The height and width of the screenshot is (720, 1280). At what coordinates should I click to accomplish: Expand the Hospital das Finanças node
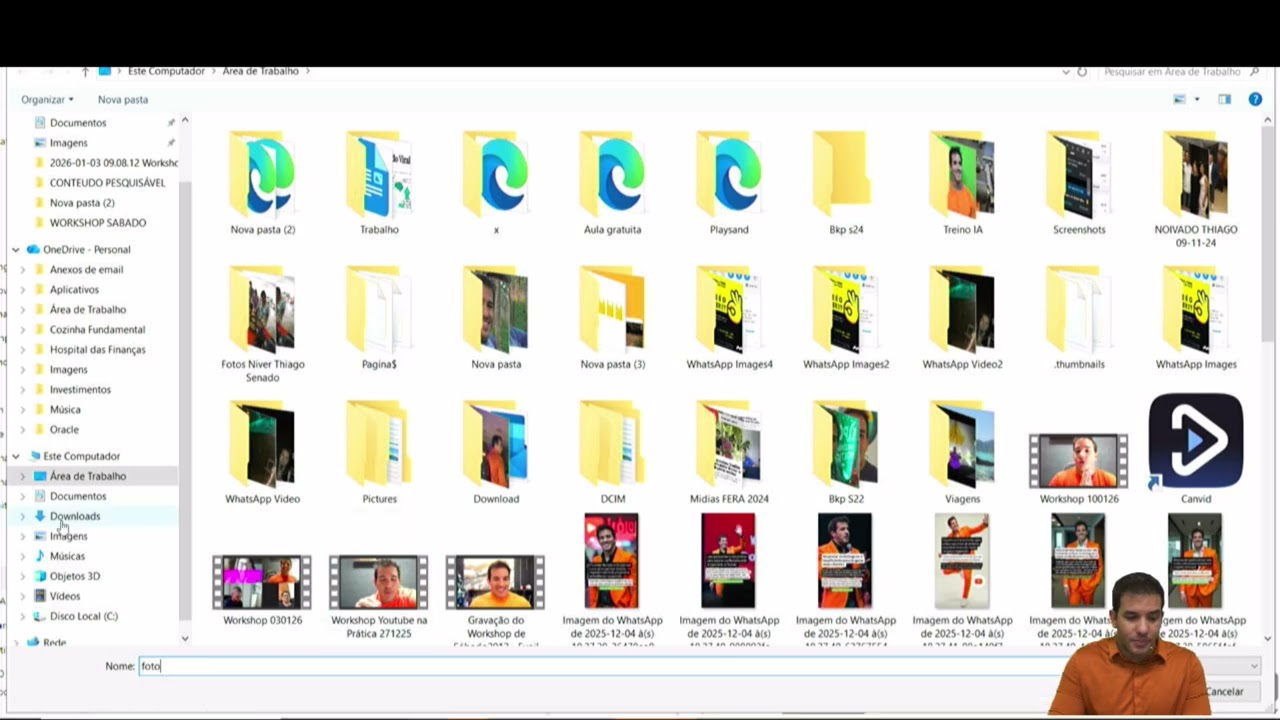pyautogui.click(x=24, y=349)
